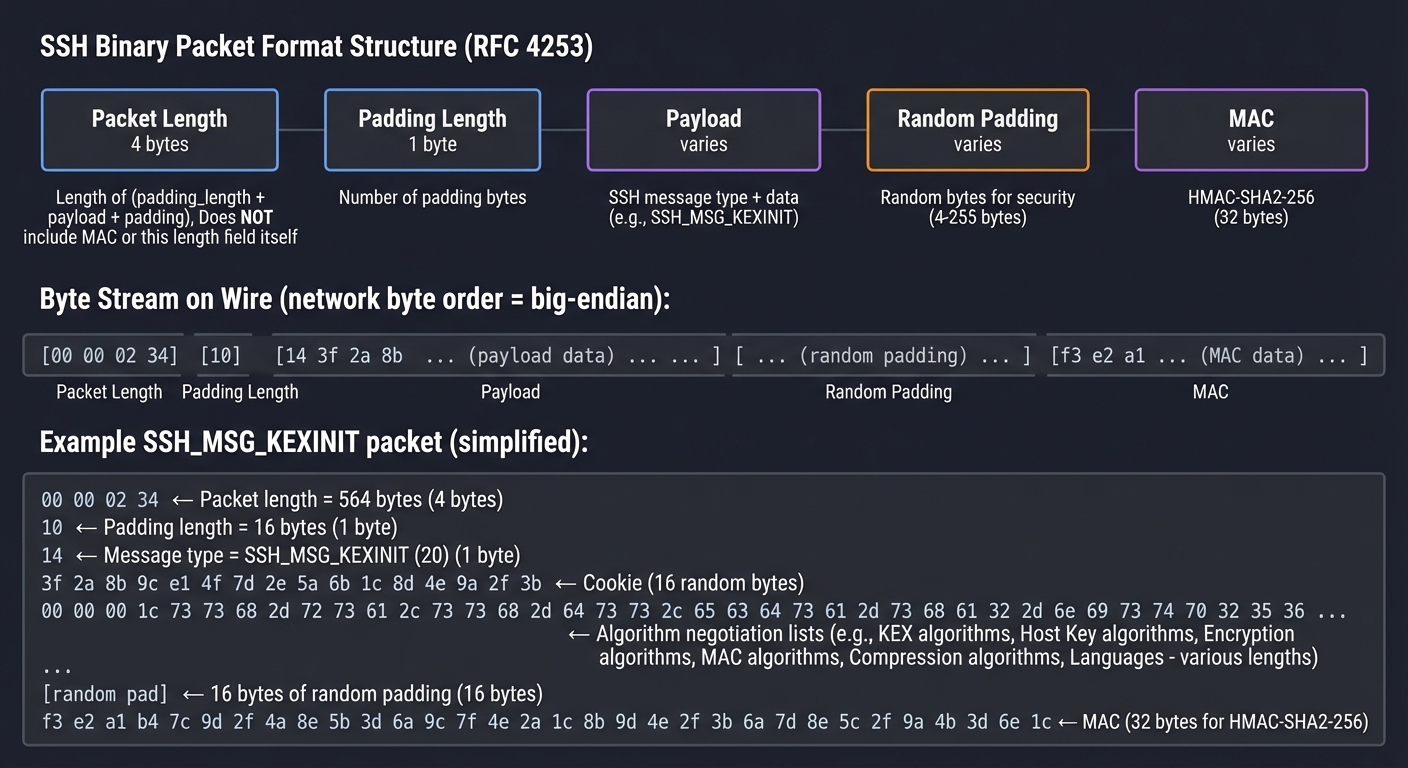This screenshot has width=1408, height=768.
Task: Select the SSH_MSG_KEXINIT note under Payload
Action: pos(703,207)
